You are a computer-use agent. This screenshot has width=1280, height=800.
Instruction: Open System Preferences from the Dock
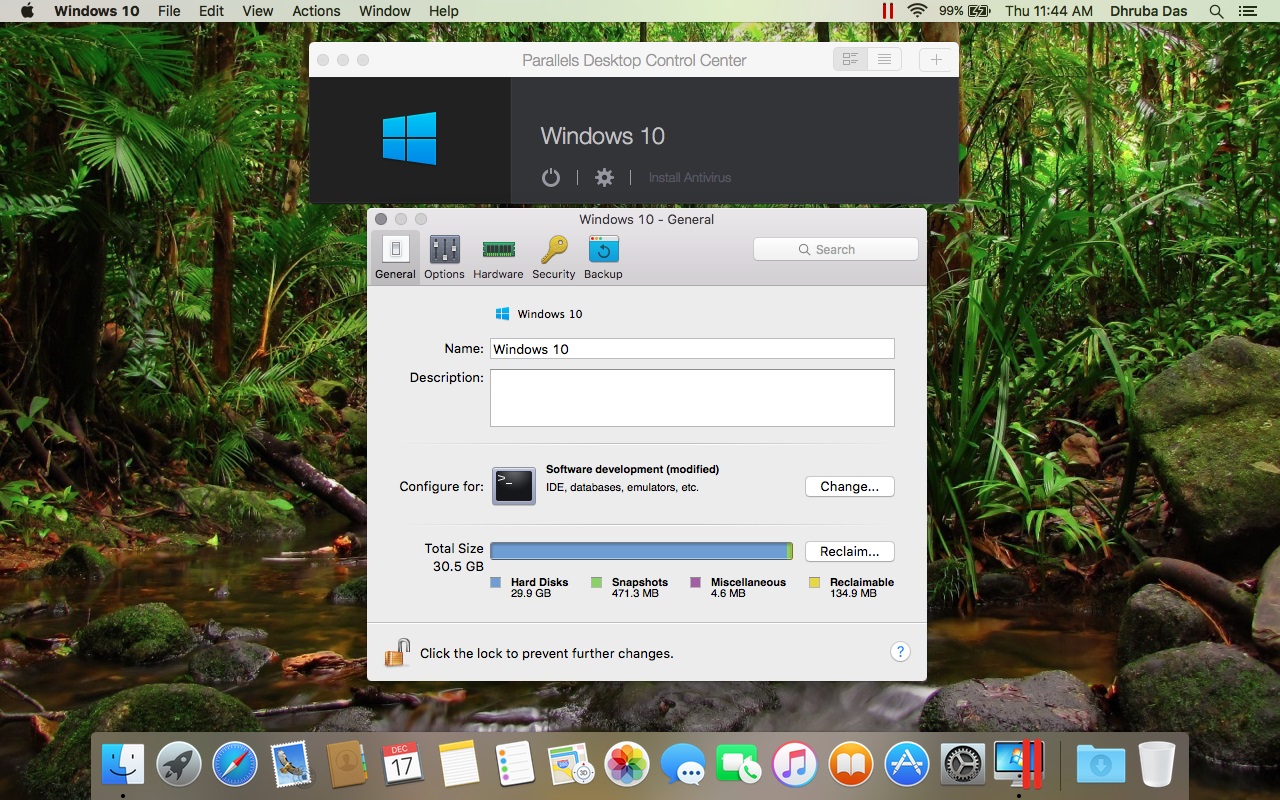[x=963, y=765]
